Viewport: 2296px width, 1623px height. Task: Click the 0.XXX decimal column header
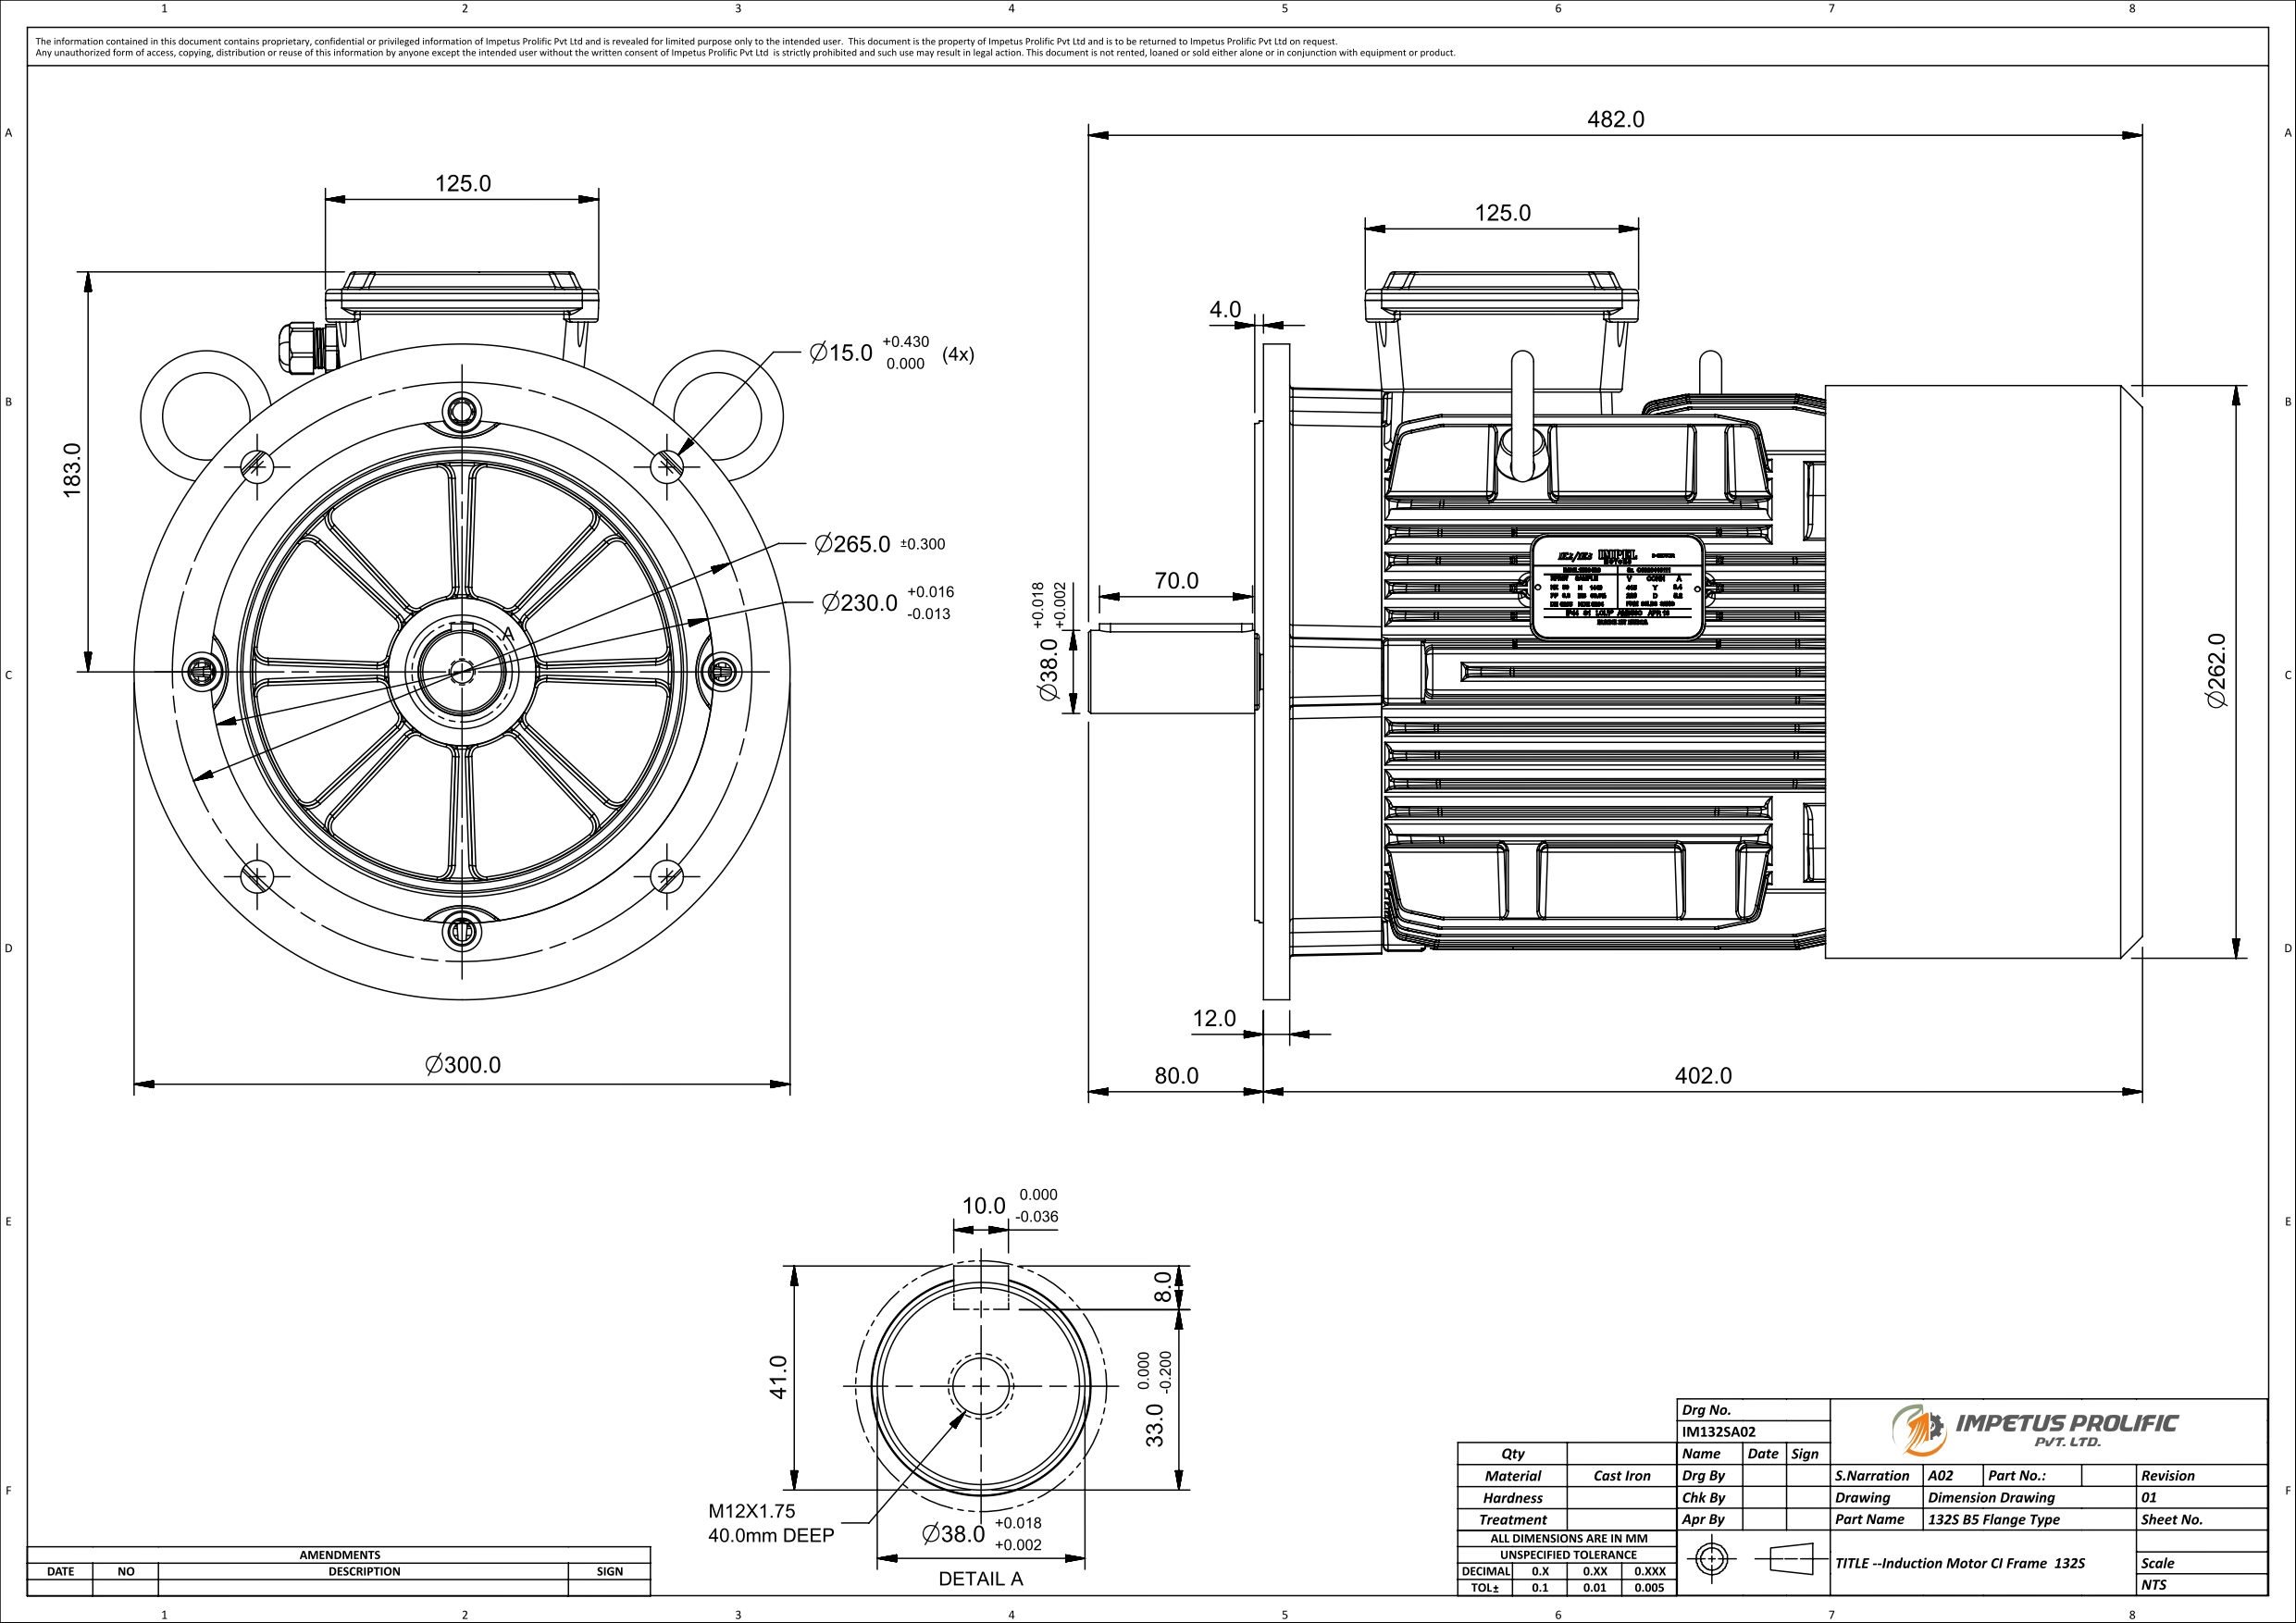pos(1649,1571)
